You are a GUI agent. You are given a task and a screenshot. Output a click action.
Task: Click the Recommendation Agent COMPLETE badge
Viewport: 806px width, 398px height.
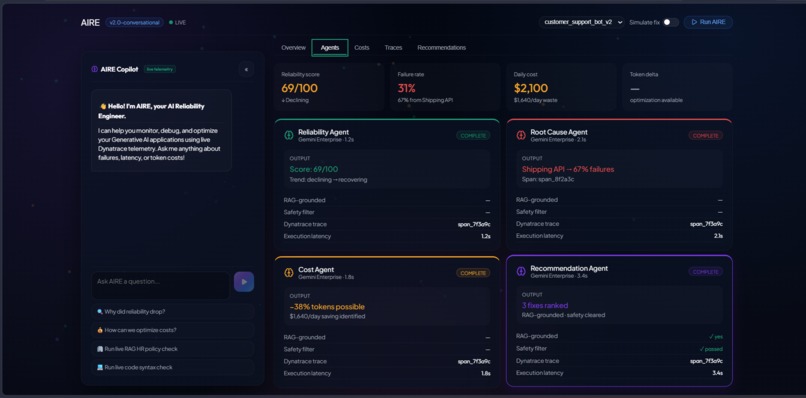(x=706, y=272)
